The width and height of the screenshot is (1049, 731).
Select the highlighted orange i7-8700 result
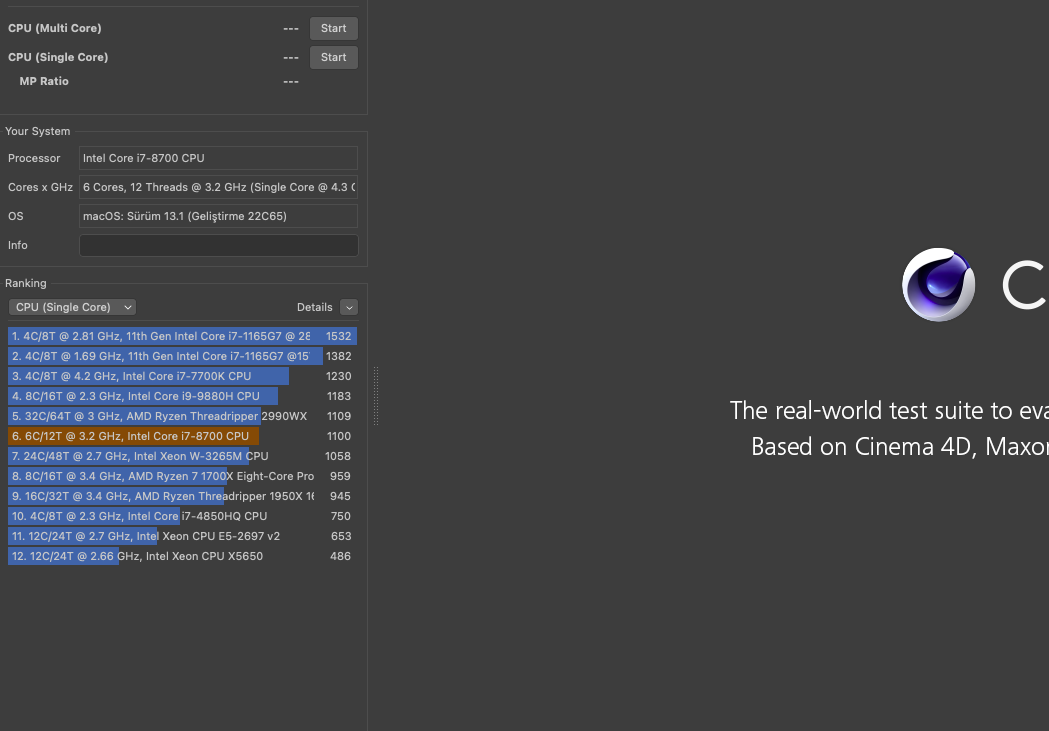[x=182, y=437]
